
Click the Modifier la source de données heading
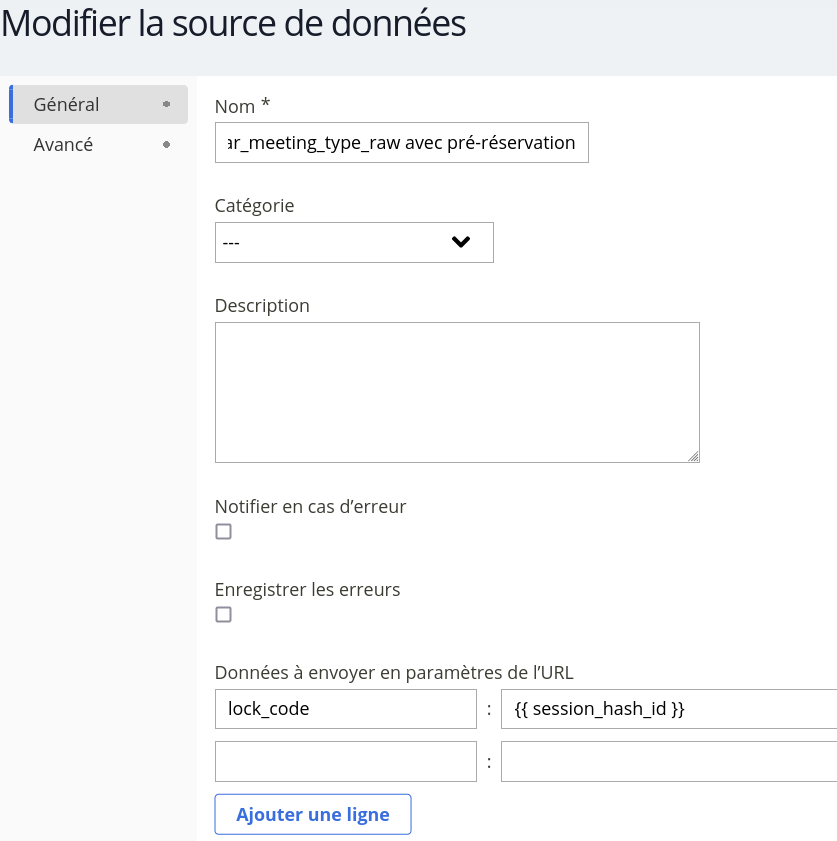(x=234, y=24)
